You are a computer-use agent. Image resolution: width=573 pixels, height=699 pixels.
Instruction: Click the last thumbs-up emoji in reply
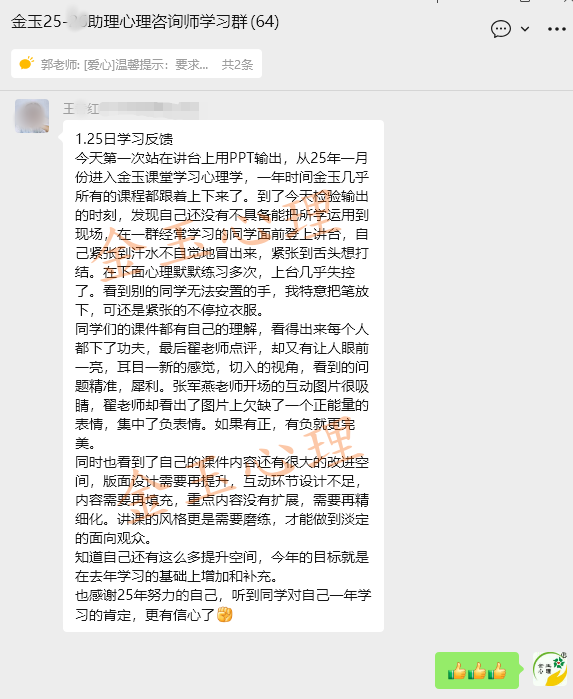pos(497,671)
